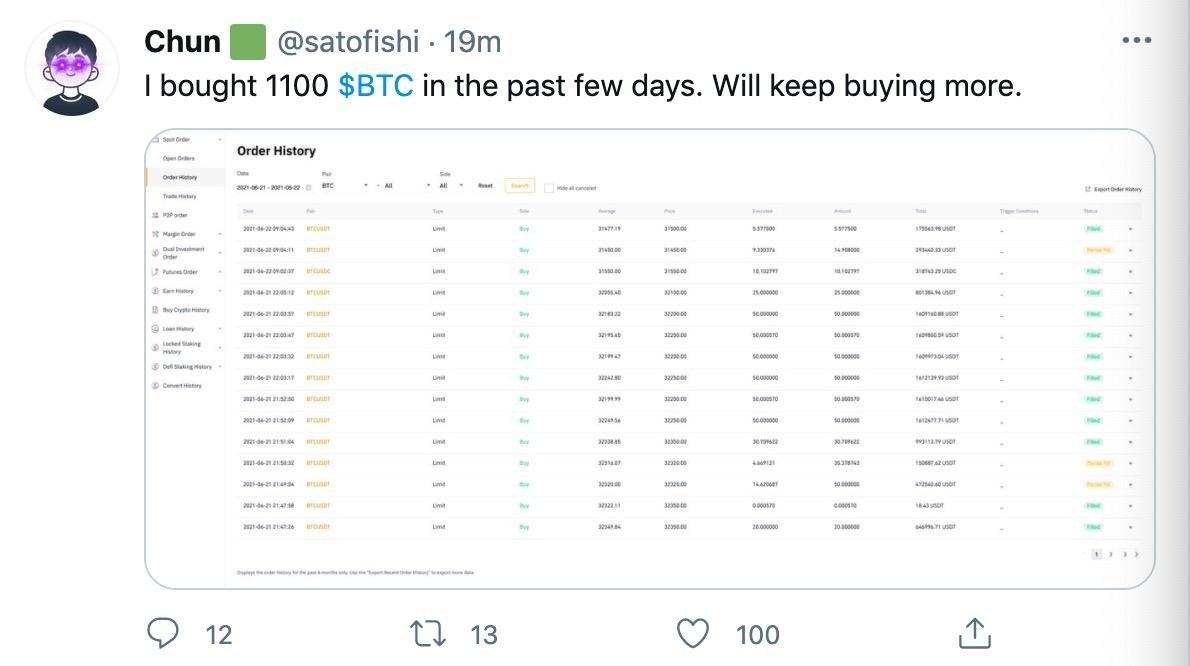Viewport: 1190px width, 666px height.
Task: Select the Spot Order sidebar icon
Action: click(x=155, y=139)
